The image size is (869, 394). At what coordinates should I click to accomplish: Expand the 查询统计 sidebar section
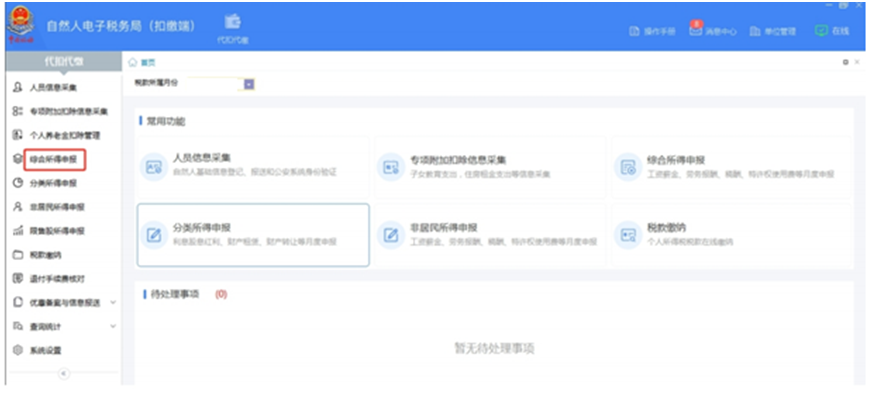click(64, 326)
